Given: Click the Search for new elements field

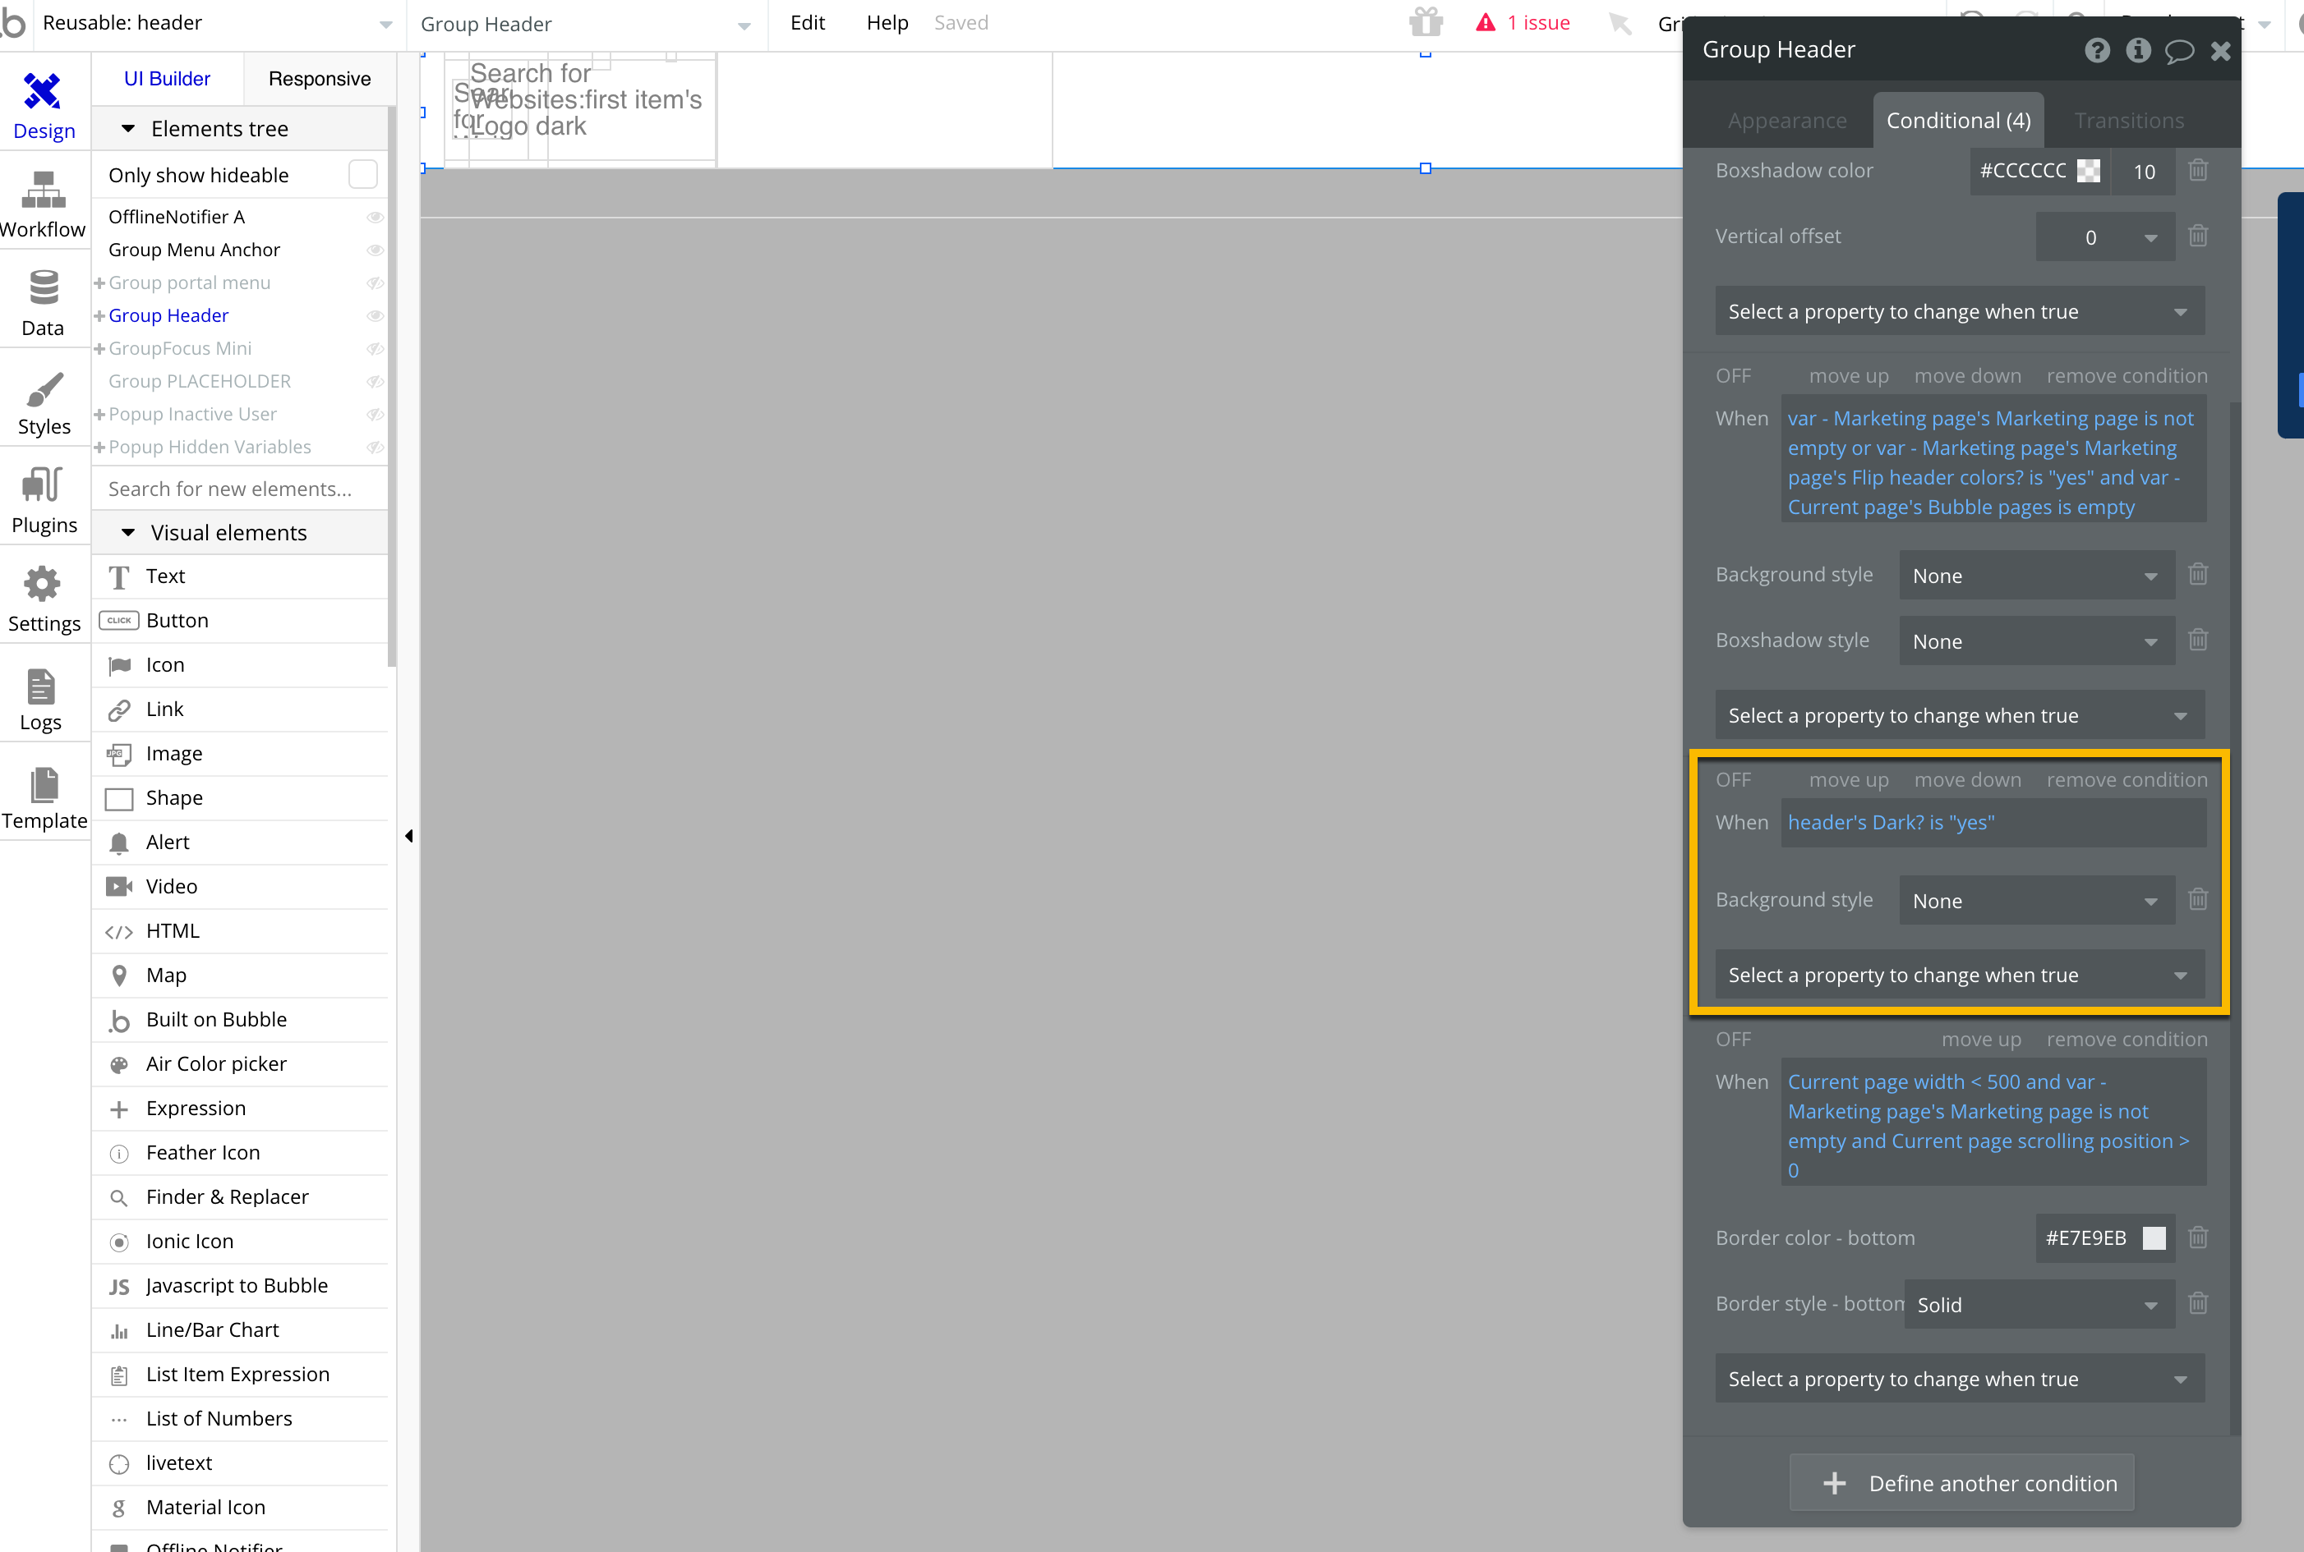Looking at the screenshot, I should coord(239,488).
